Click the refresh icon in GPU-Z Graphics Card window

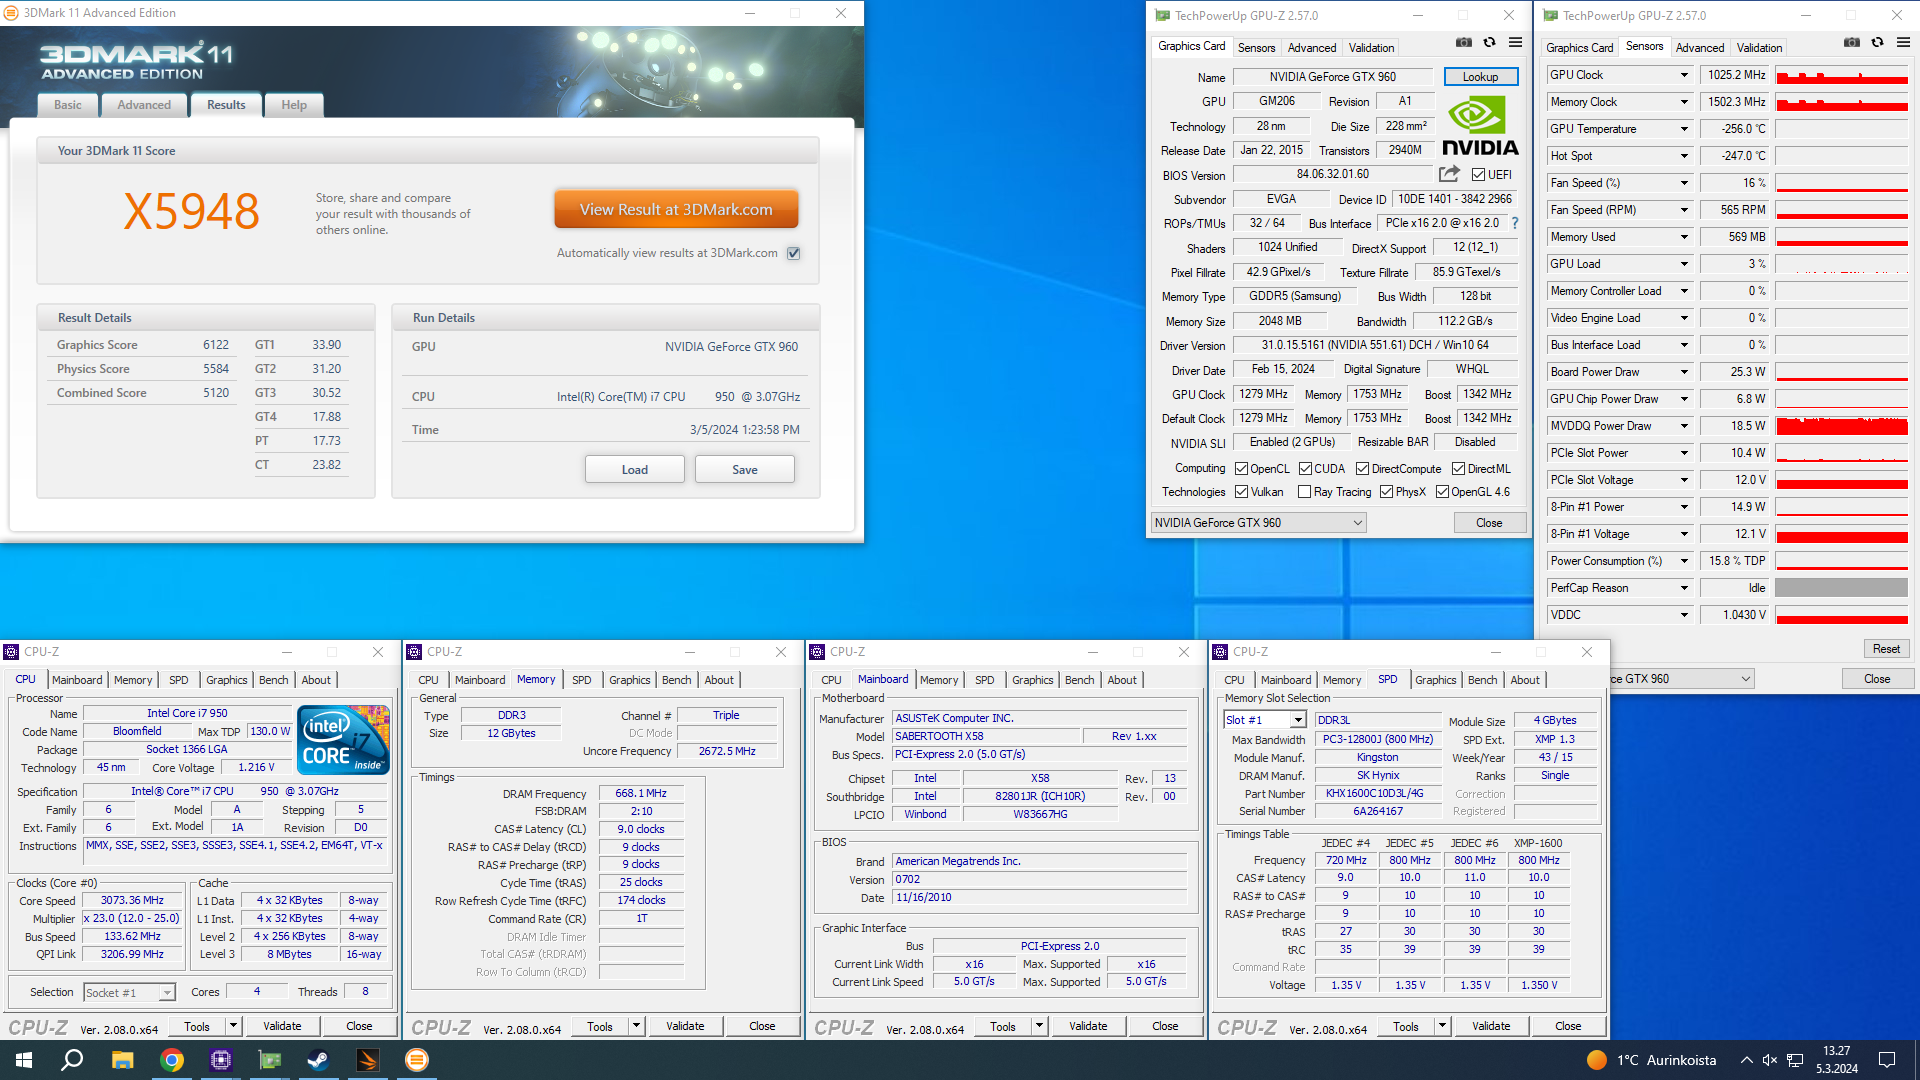click(x=1489, y=43)
